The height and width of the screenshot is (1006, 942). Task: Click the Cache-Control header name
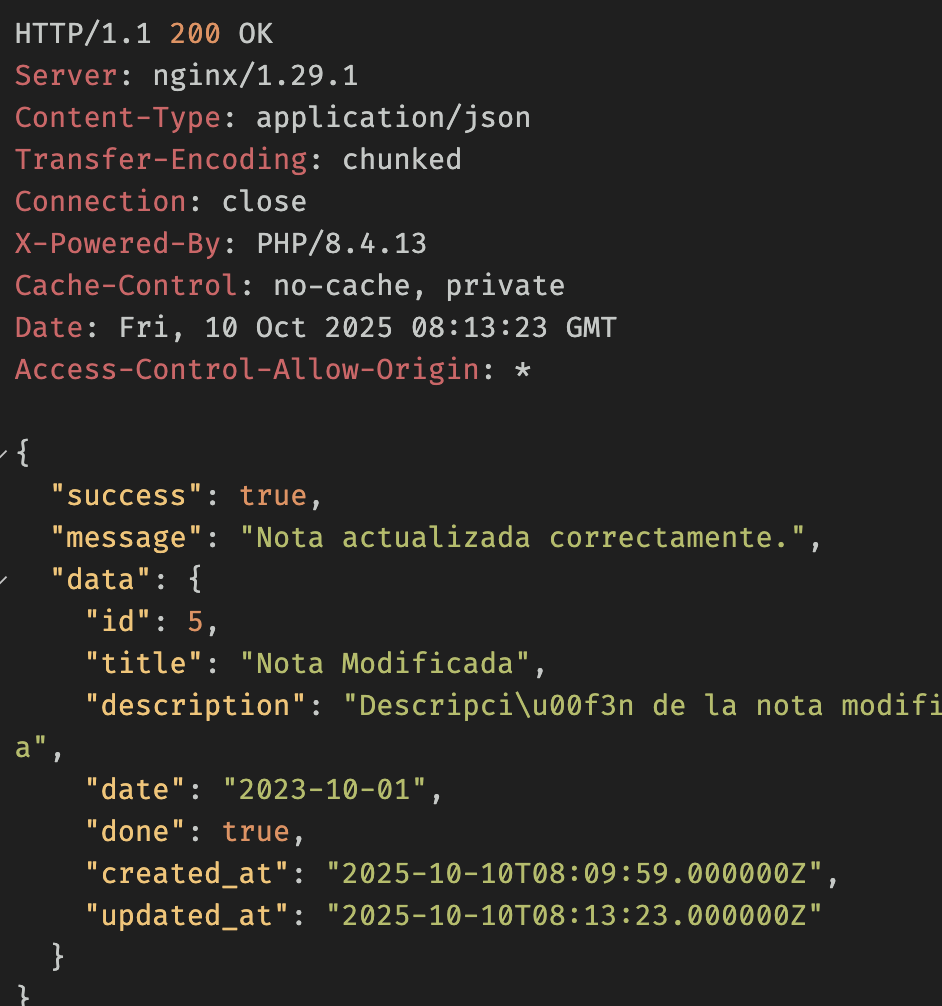[126, 286]
